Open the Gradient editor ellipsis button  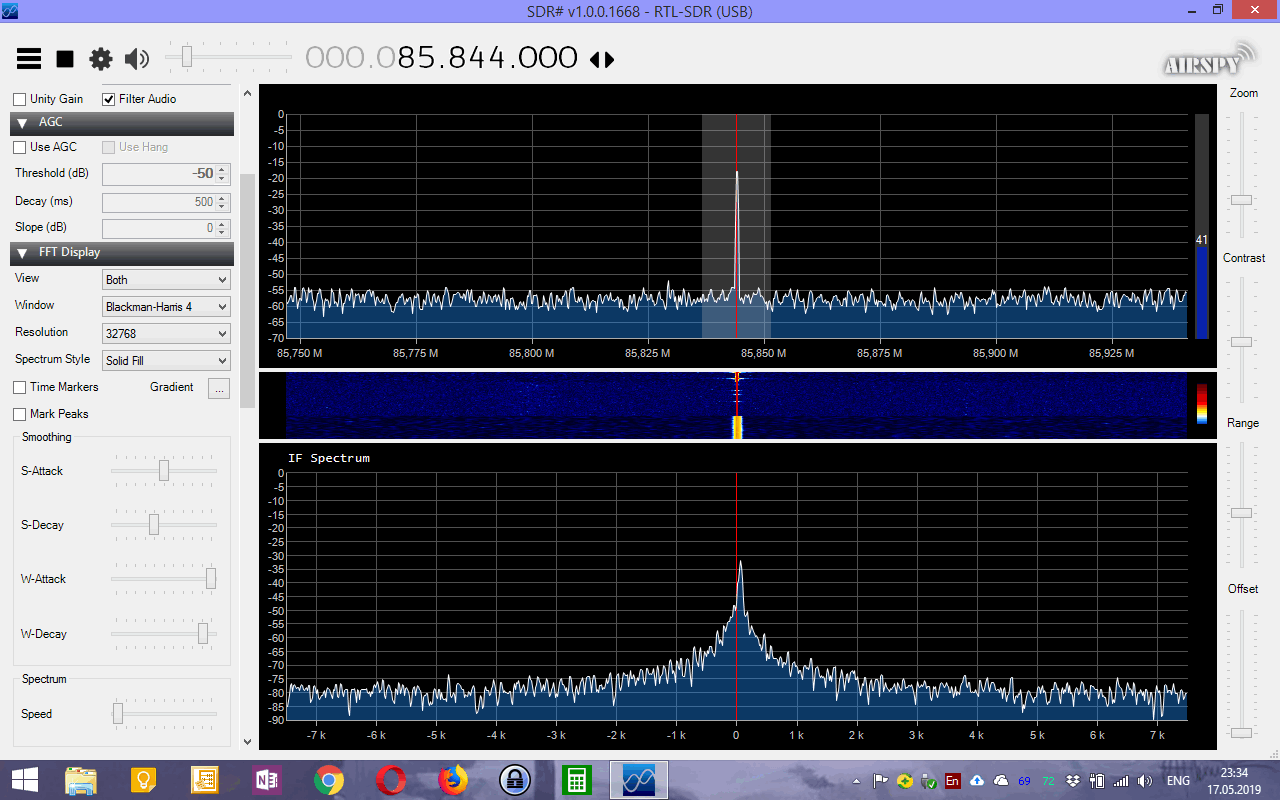tap(219, 388)
